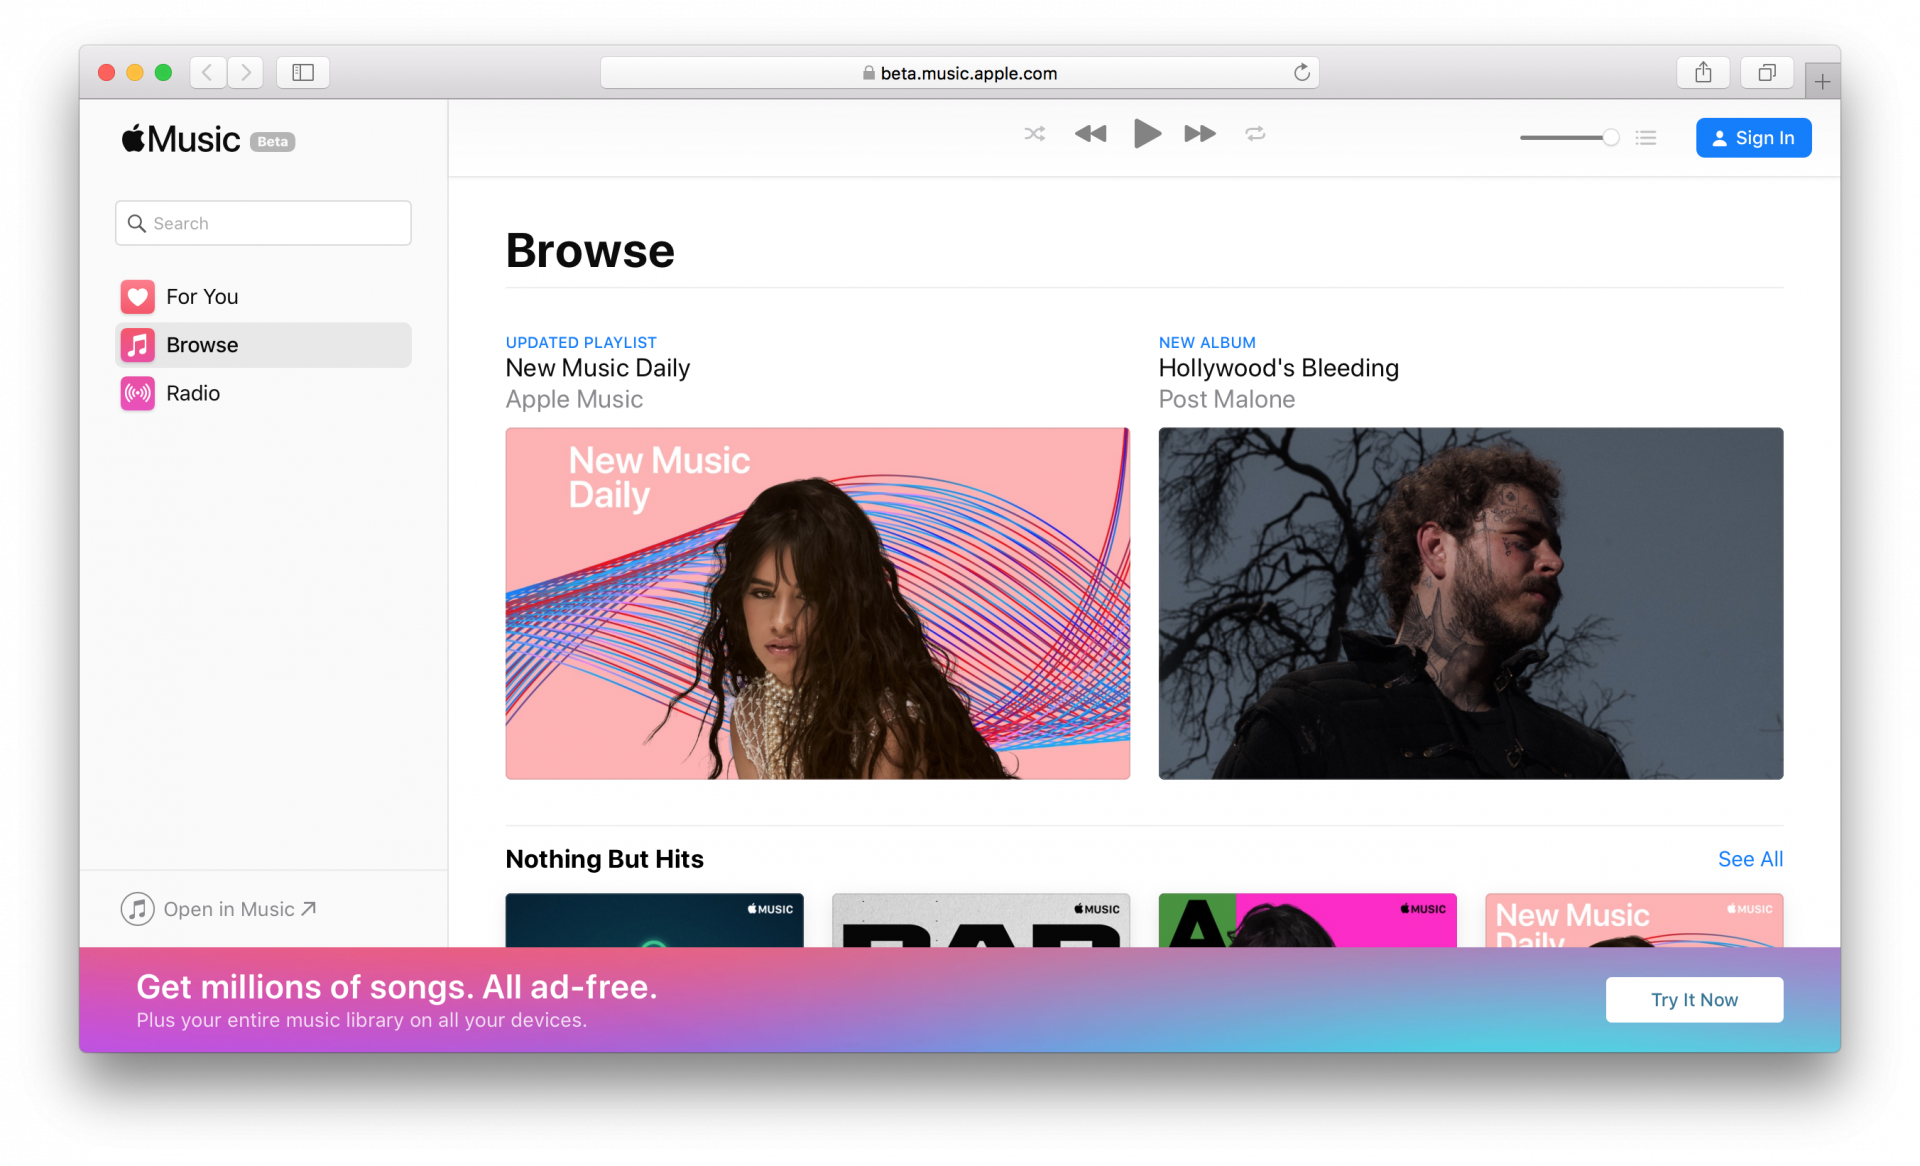This screenshot has height=1166, width=1920.
Task: Open New Music Daily playlist artwork
Action: tap(817, 603)
